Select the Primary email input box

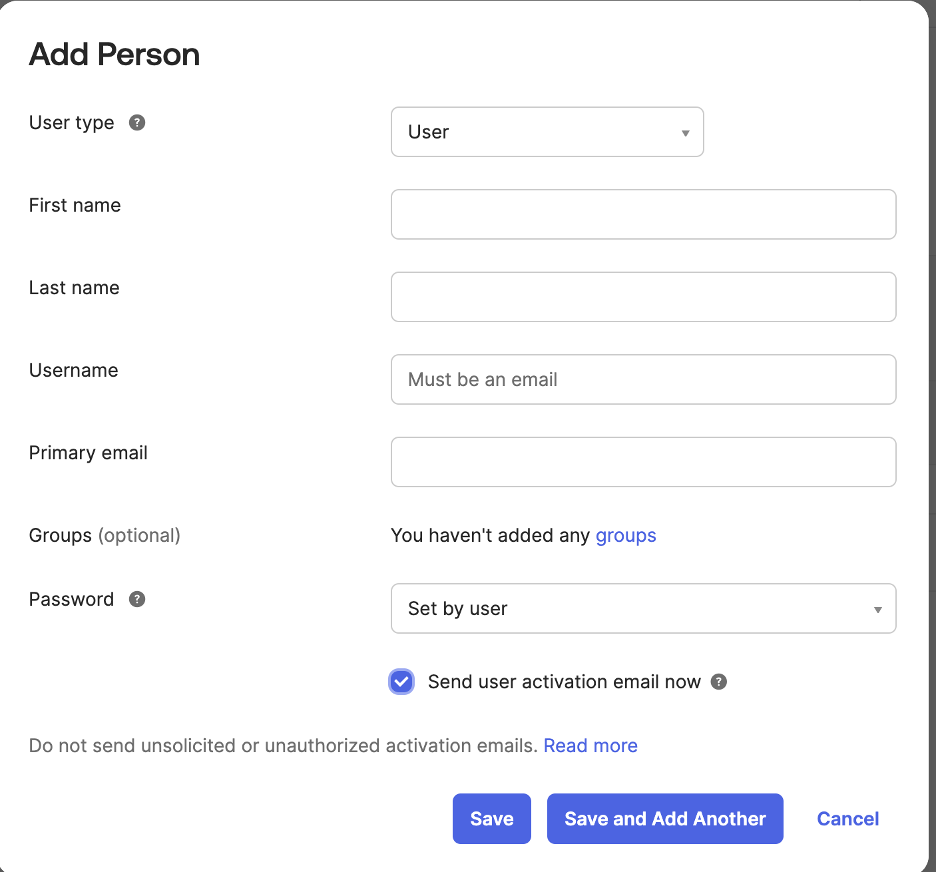(x=643, y=461)
